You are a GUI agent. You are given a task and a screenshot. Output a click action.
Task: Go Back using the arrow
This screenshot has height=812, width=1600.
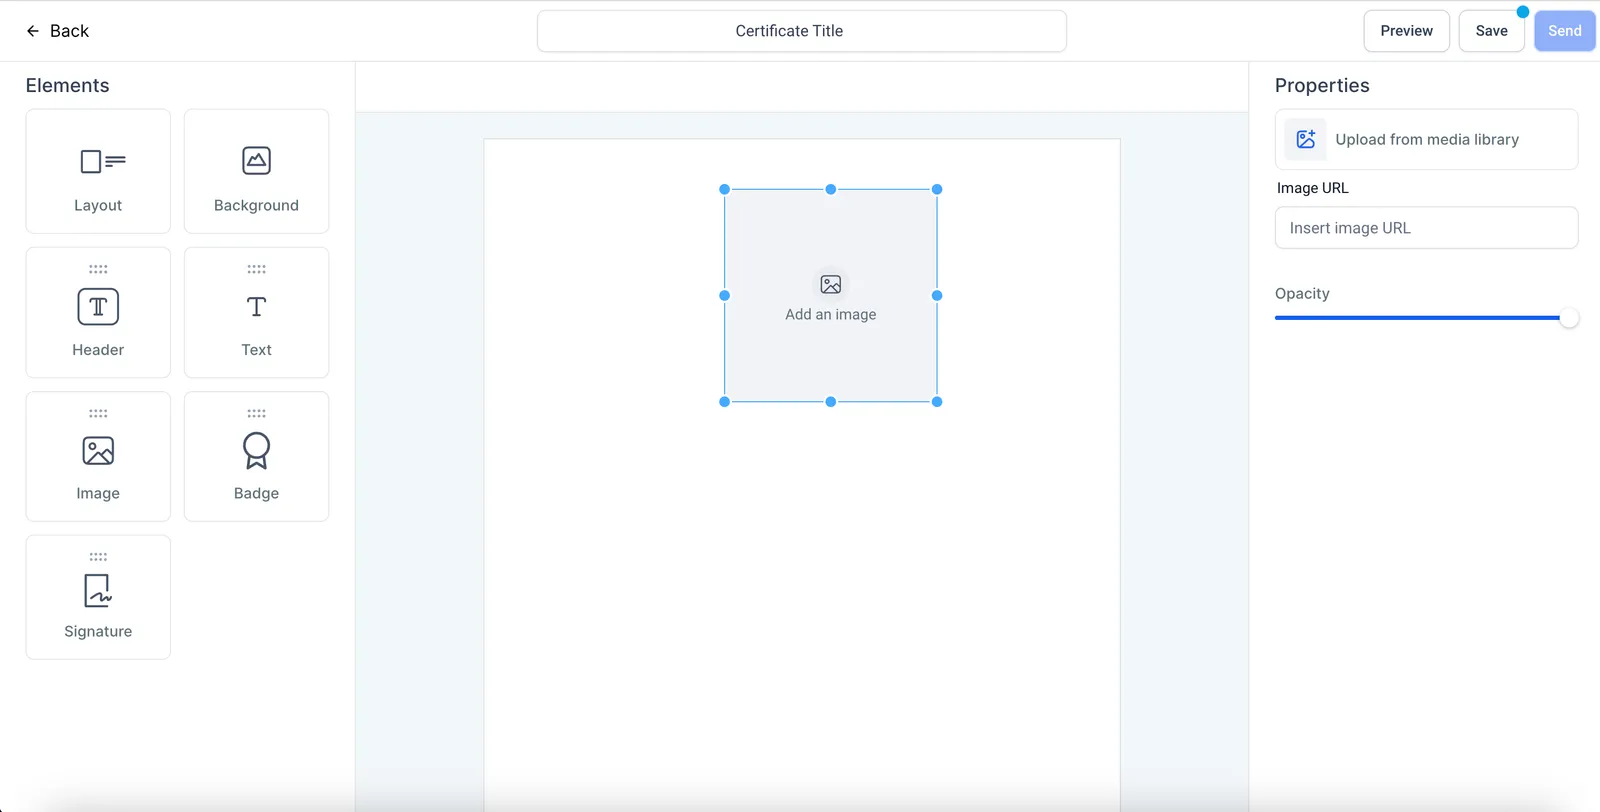pyautogui.click(x=33, y=31)
